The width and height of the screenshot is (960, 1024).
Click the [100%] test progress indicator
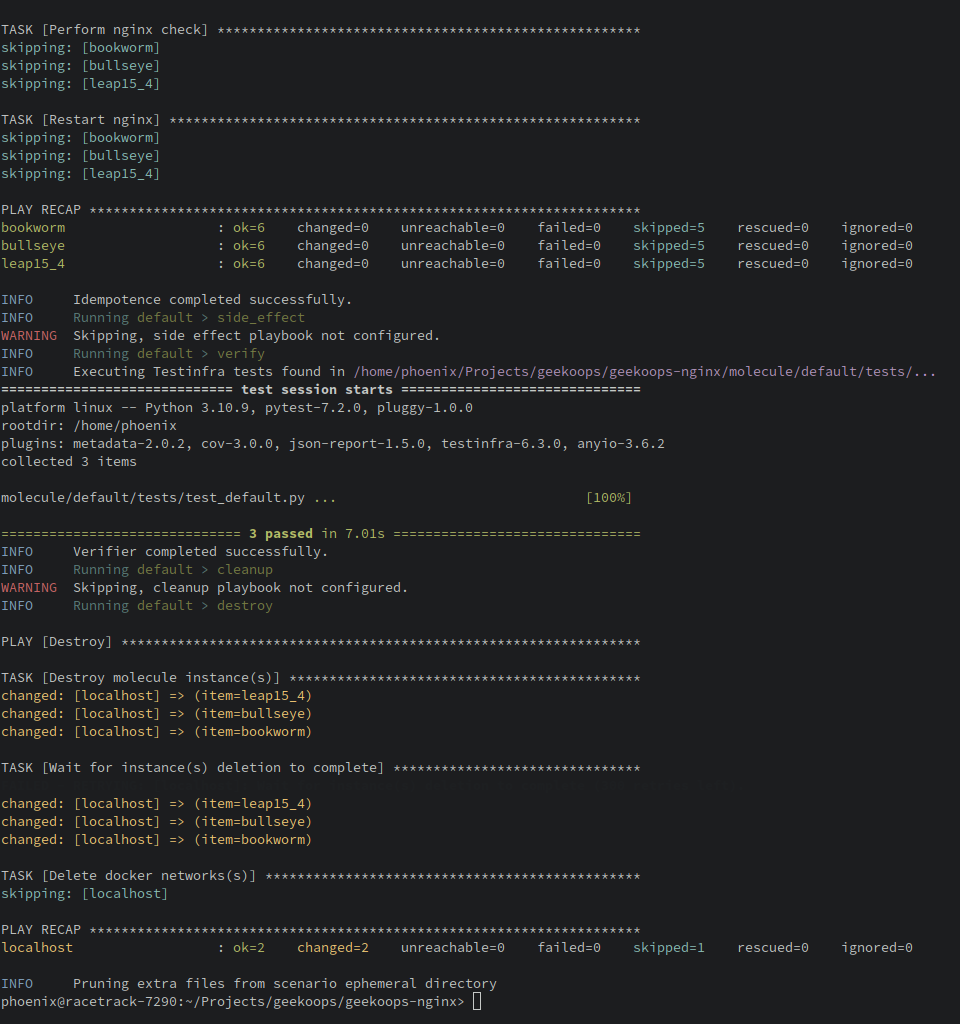608,498
